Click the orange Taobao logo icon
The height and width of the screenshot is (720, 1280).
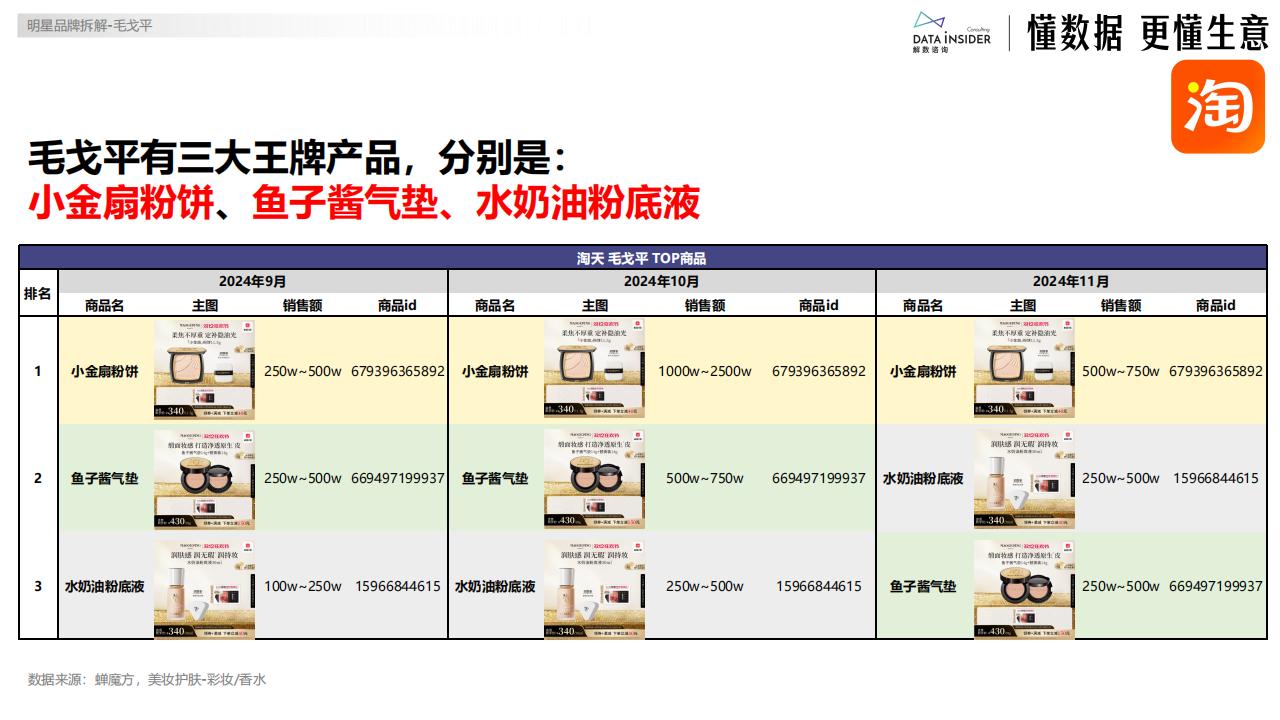(x=1218, y=106)
